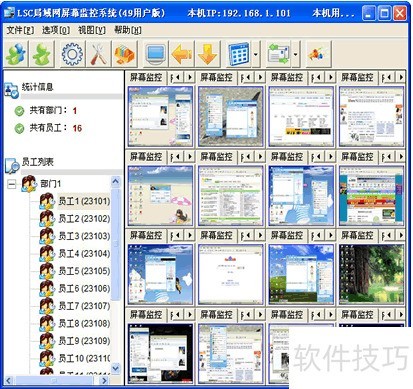413x389 pixels.
Task: Click the employee list scrollbar down arrow
Action: [x=115, y=368]
